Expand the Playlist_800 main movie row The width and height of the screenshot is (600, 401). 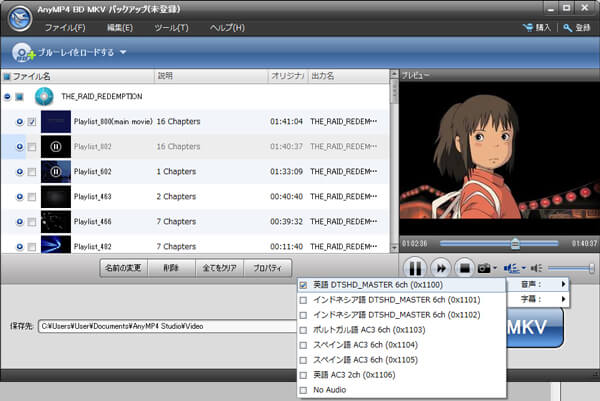click(x=20, y=122)
